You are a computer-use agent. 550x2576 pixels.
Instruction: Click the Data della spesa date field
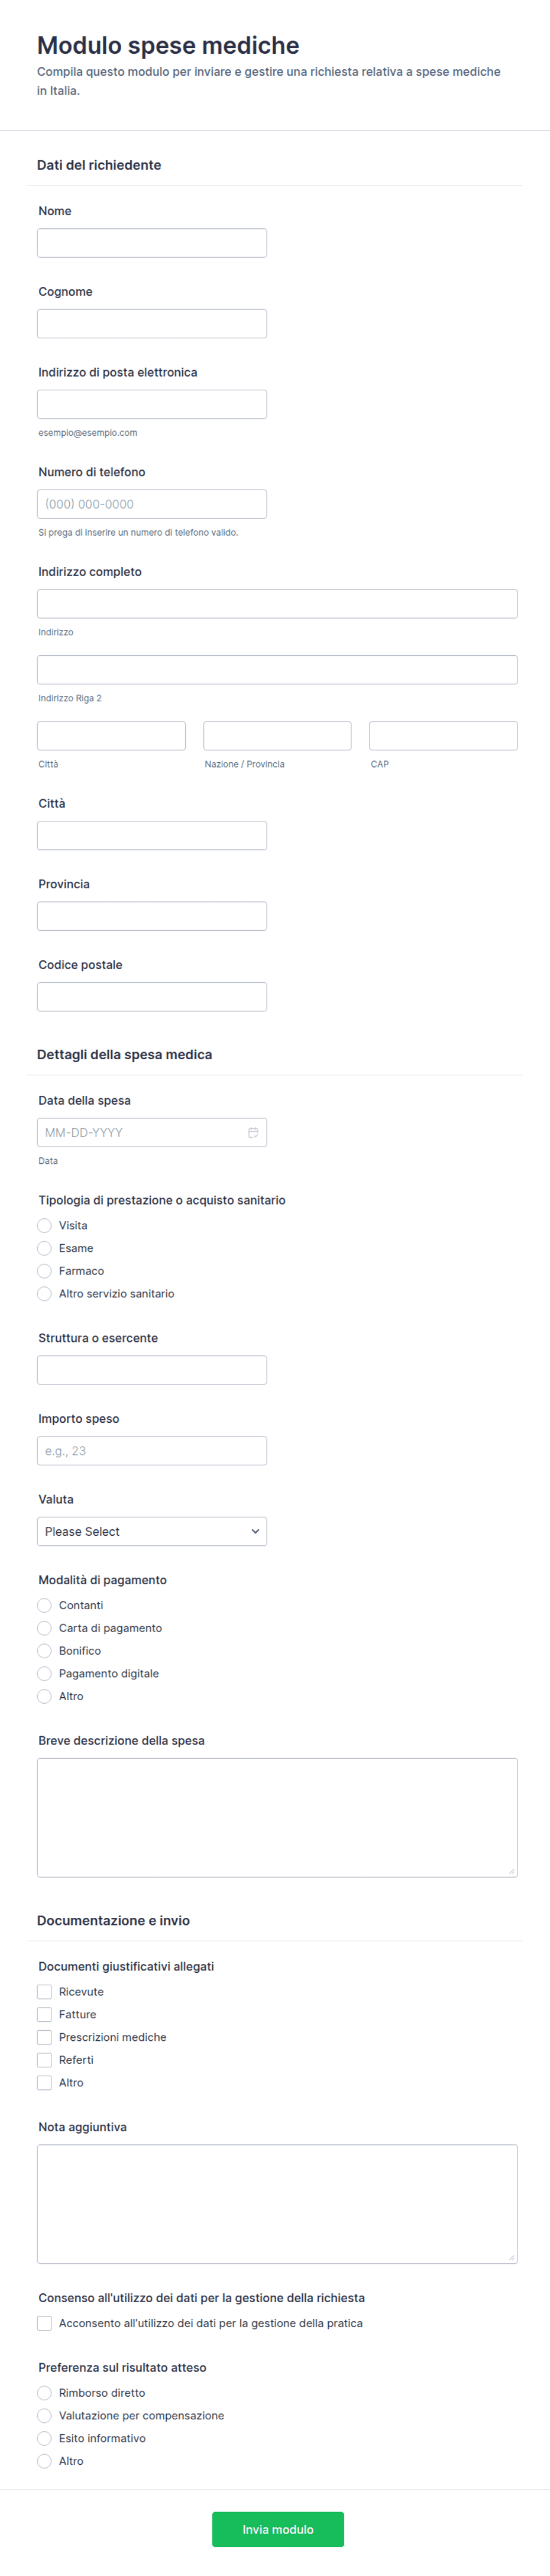(152, 1132)
